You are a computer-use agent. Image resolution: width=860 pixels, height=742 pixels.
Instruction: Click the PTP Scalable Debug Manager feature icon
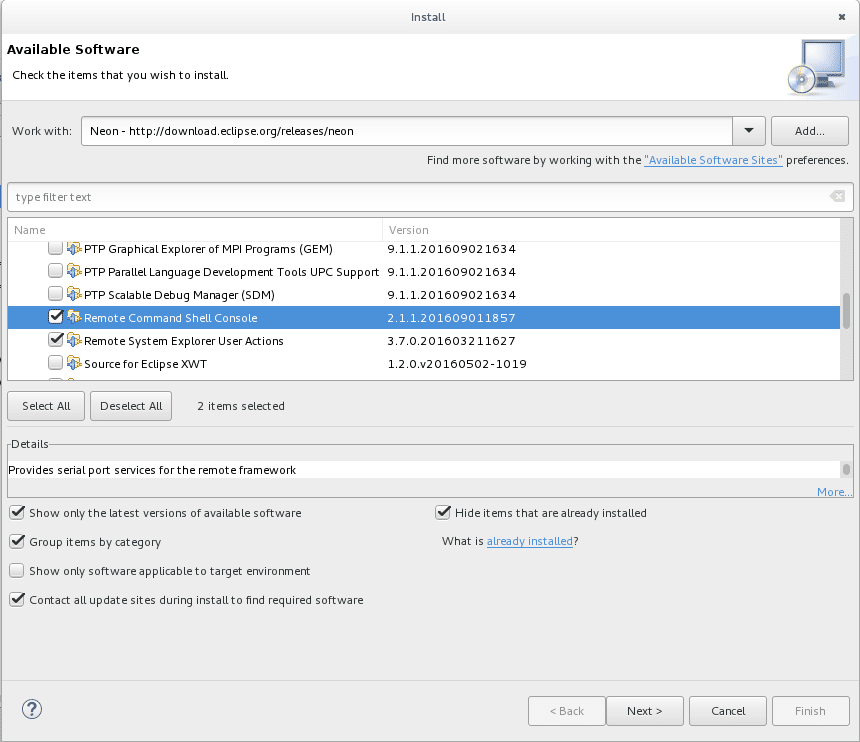(x=74, y=294)
